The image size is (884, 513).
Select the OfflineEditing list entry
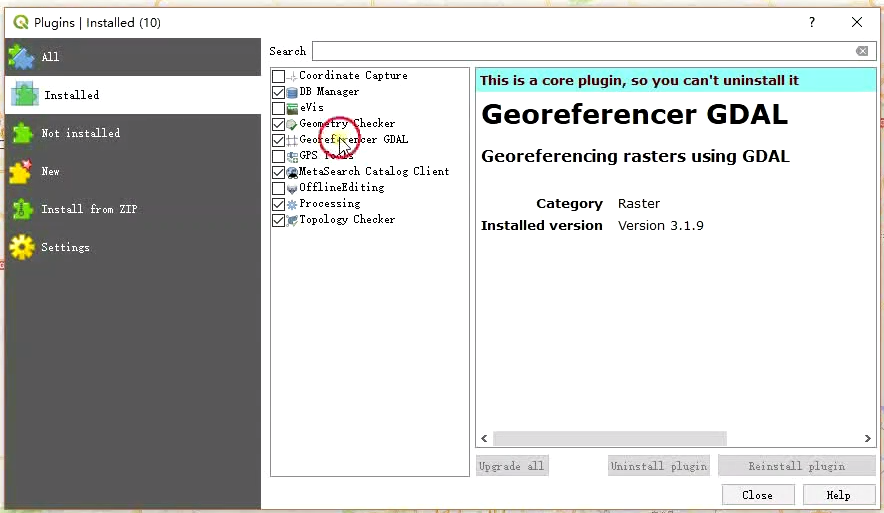point(342,188)
